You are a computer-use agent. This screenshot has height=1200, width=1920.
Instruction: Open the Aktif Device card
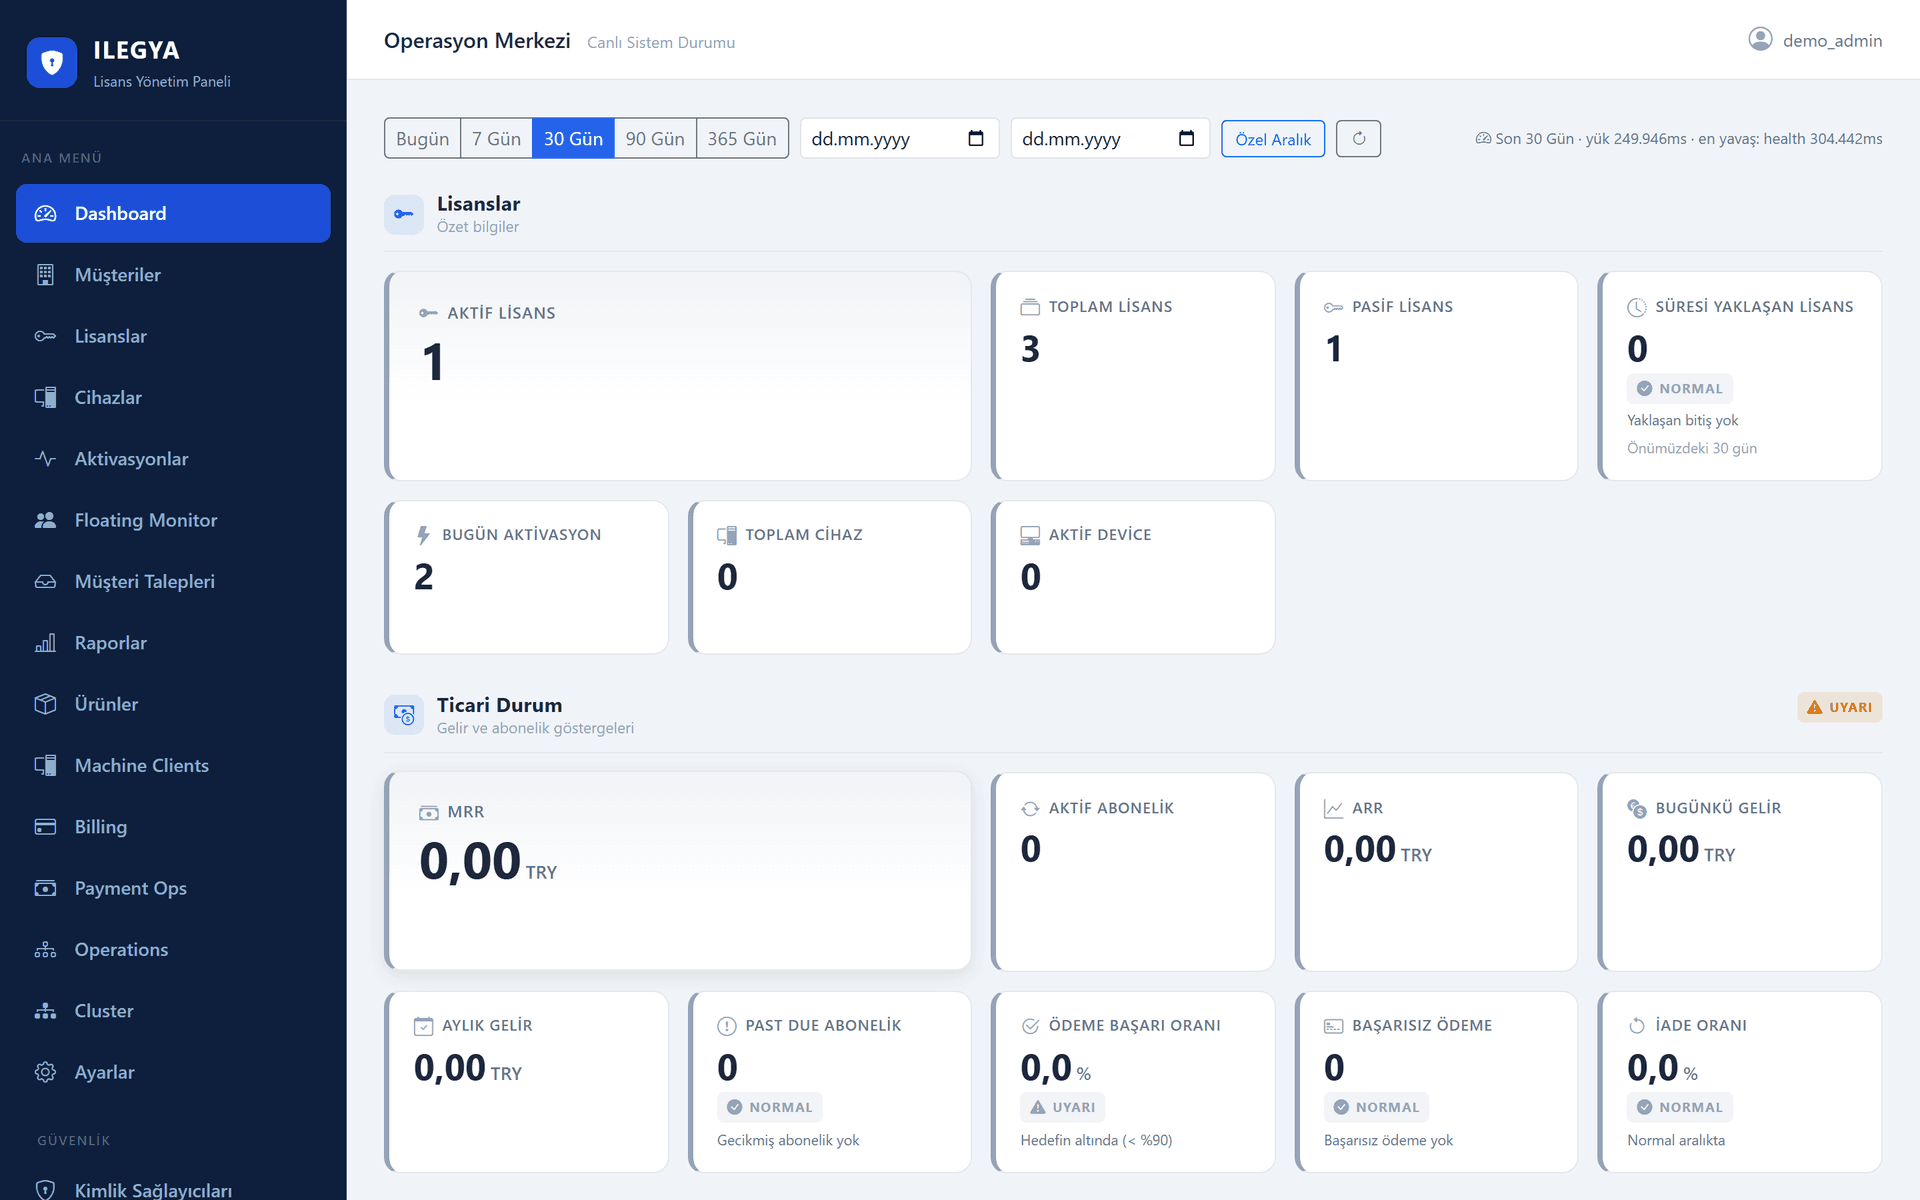tap(1133, 578)
